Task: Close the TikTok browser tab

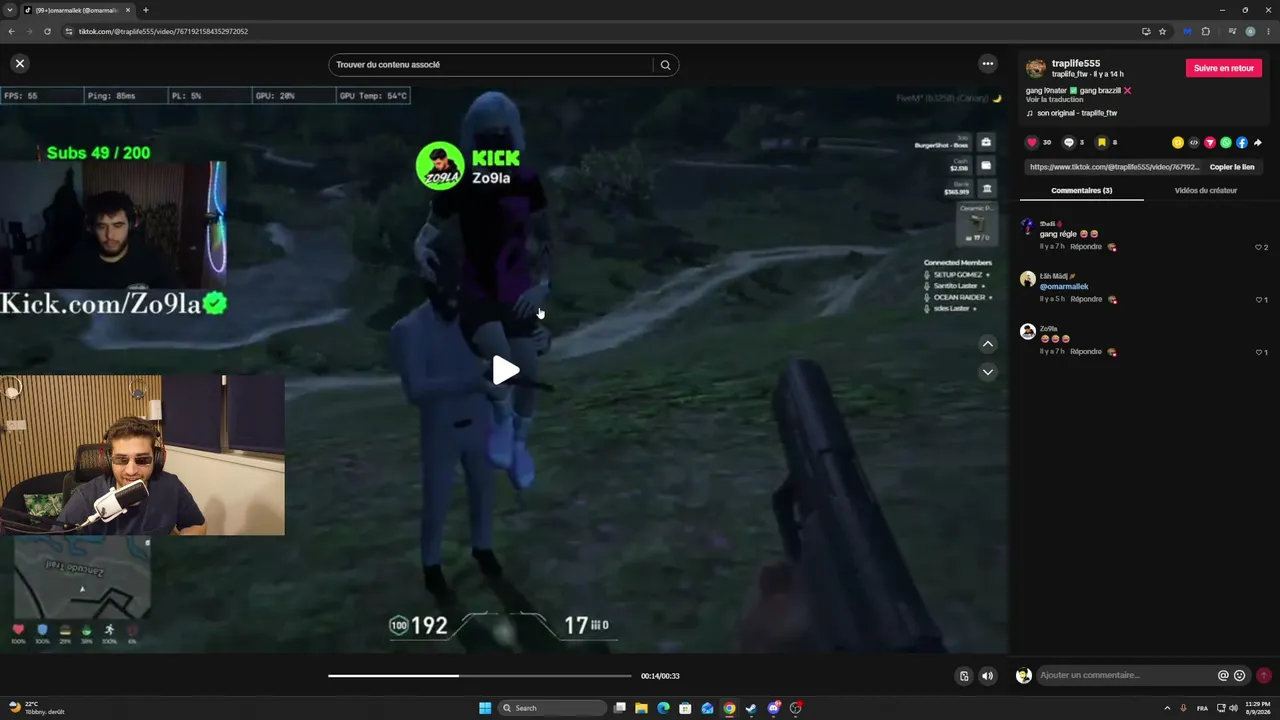Action: [128, 10]
